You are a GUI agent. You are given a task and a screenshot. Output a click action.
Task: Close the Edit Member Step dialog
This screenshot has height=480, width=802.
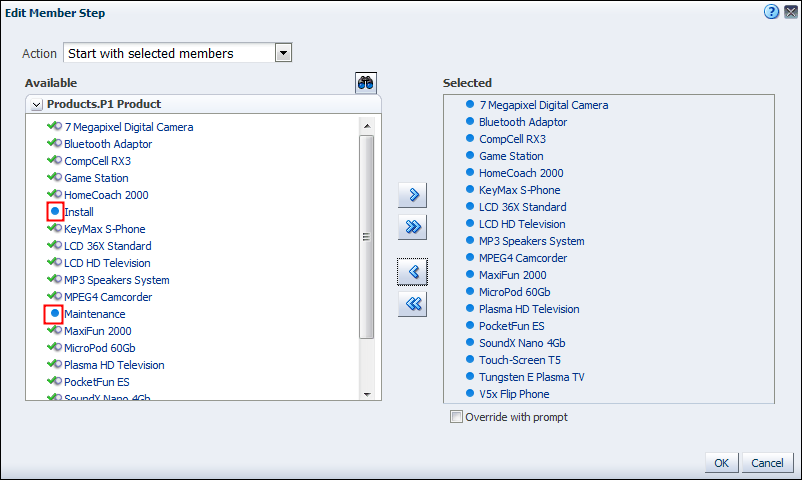(790, 12)
